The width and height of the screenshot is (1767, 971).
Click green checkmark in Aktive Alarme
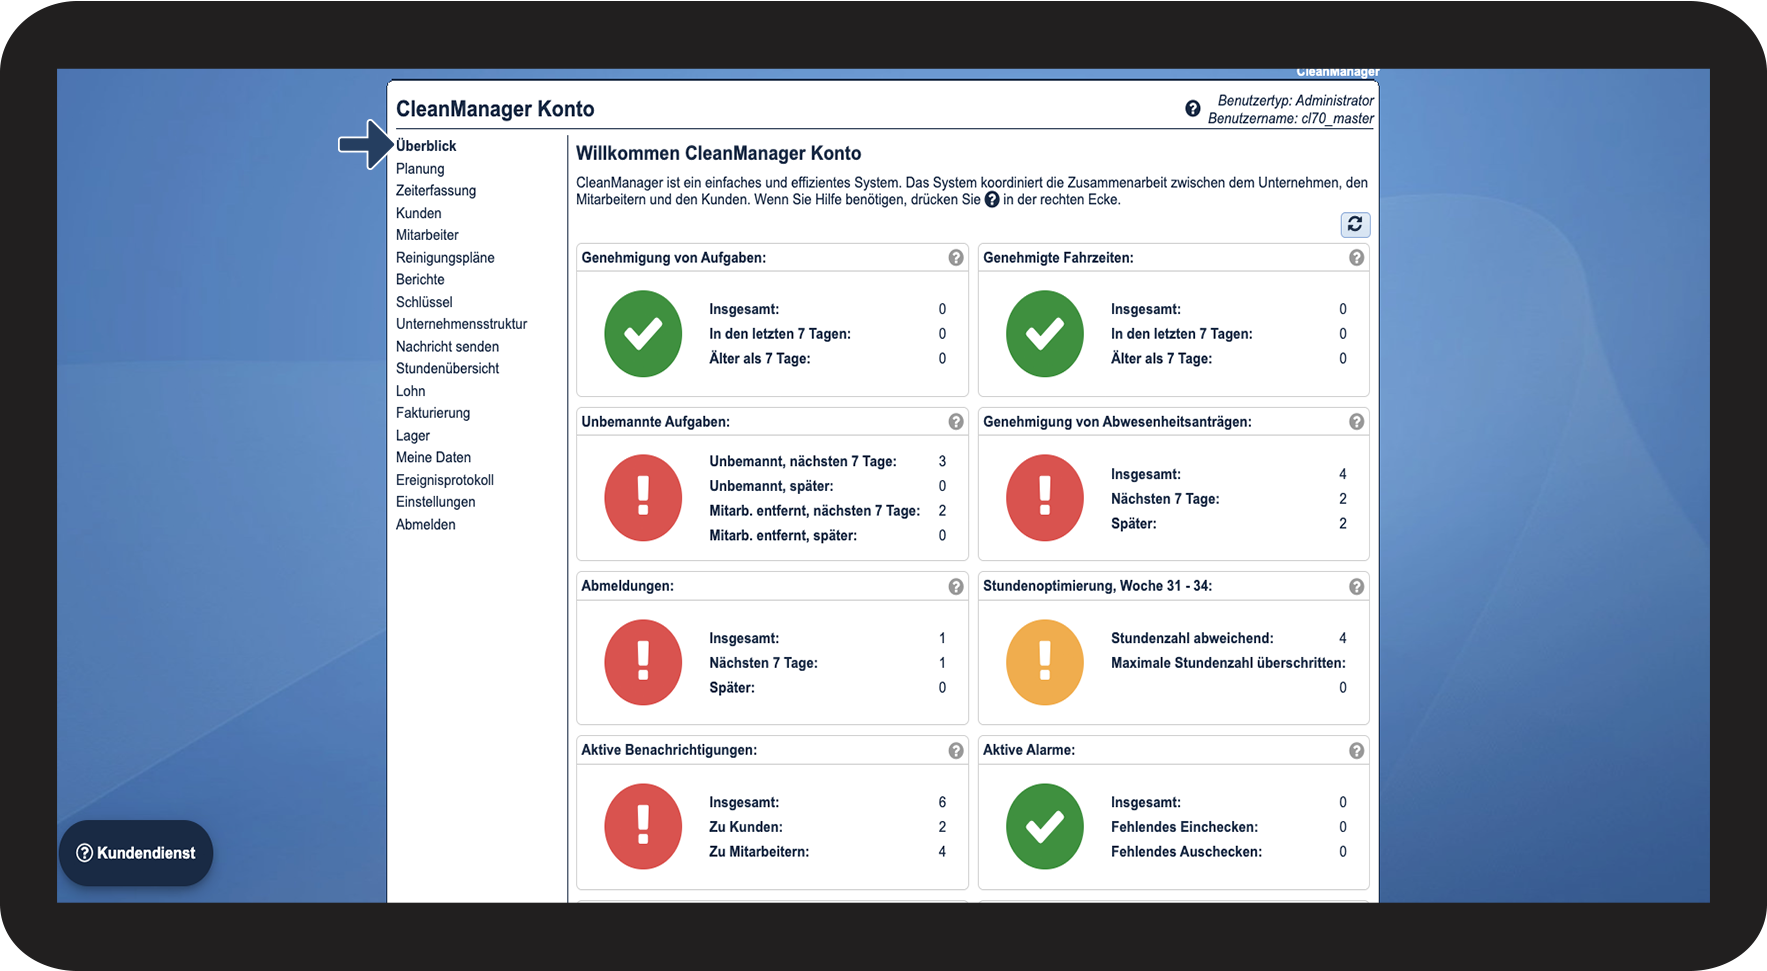point(1045,826)
